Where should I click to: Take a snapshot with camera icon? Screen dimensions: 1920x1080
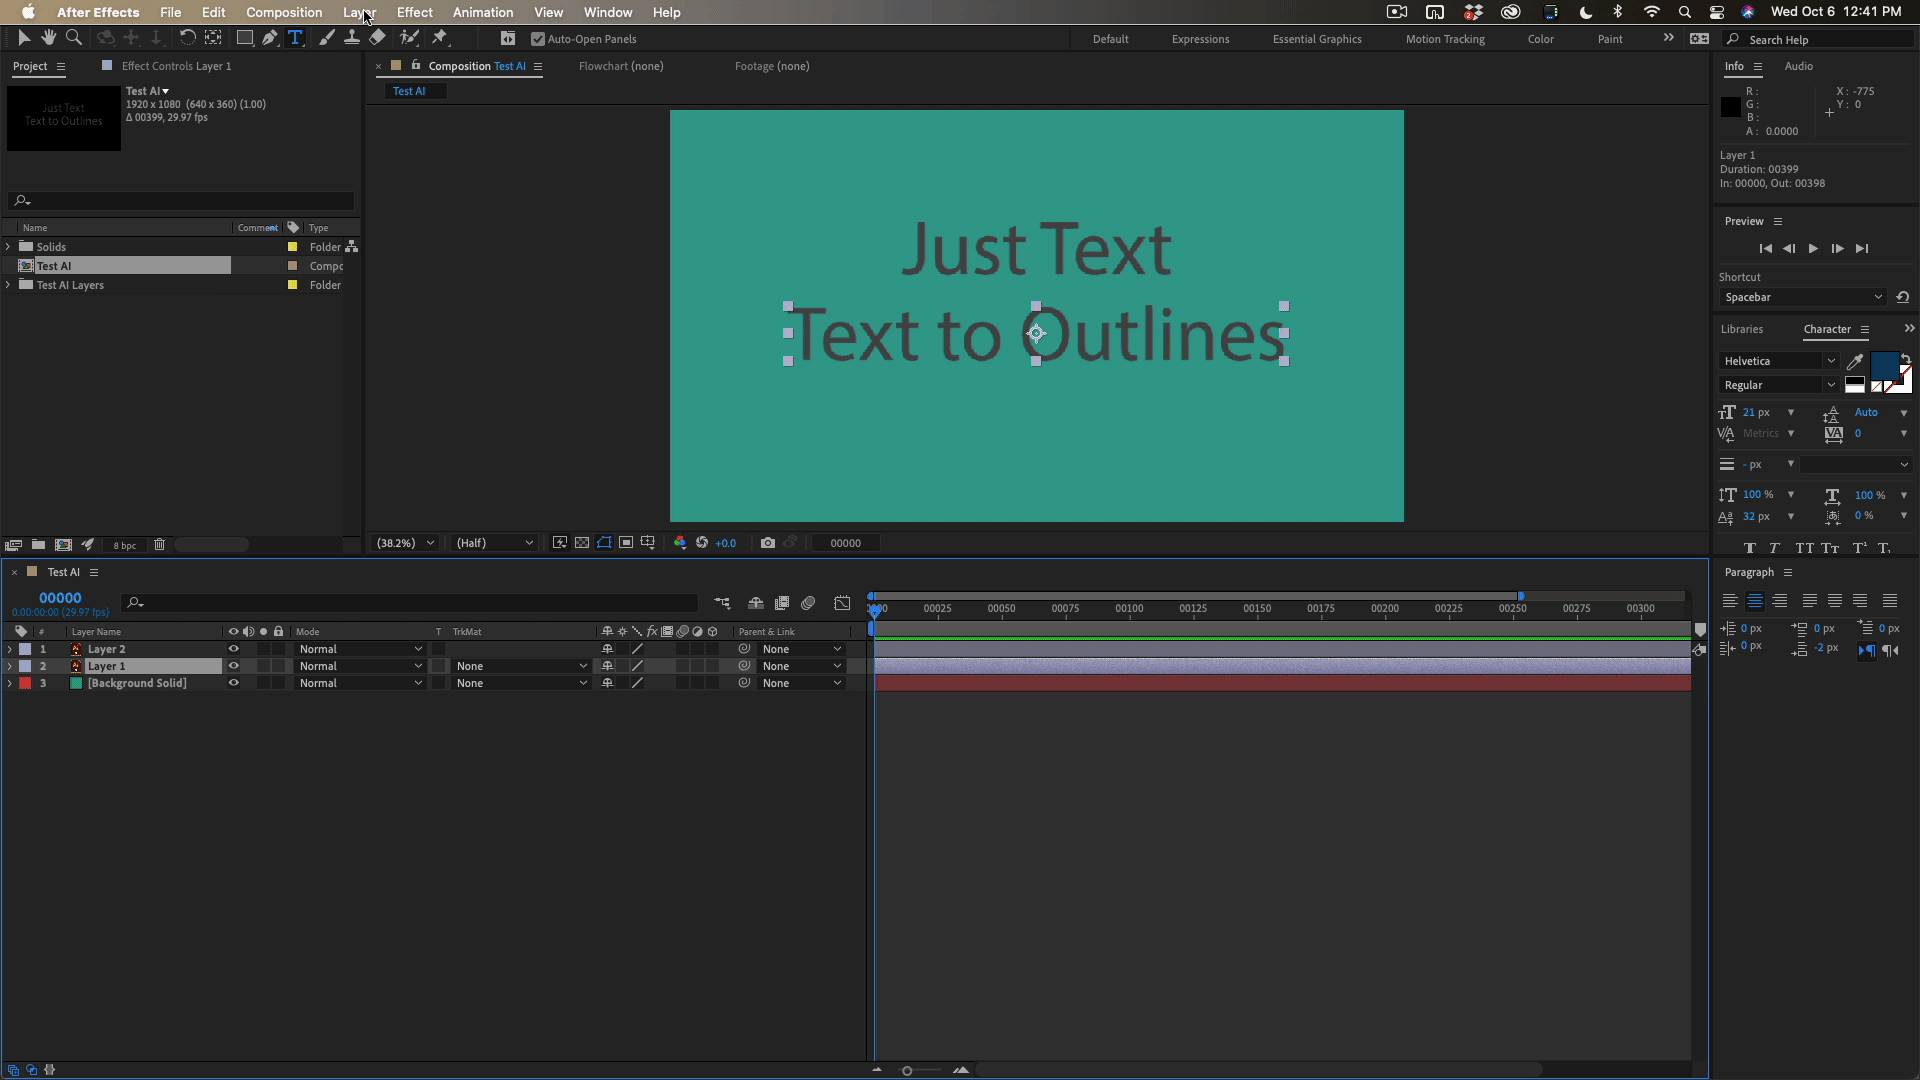(x=767, y=543)
